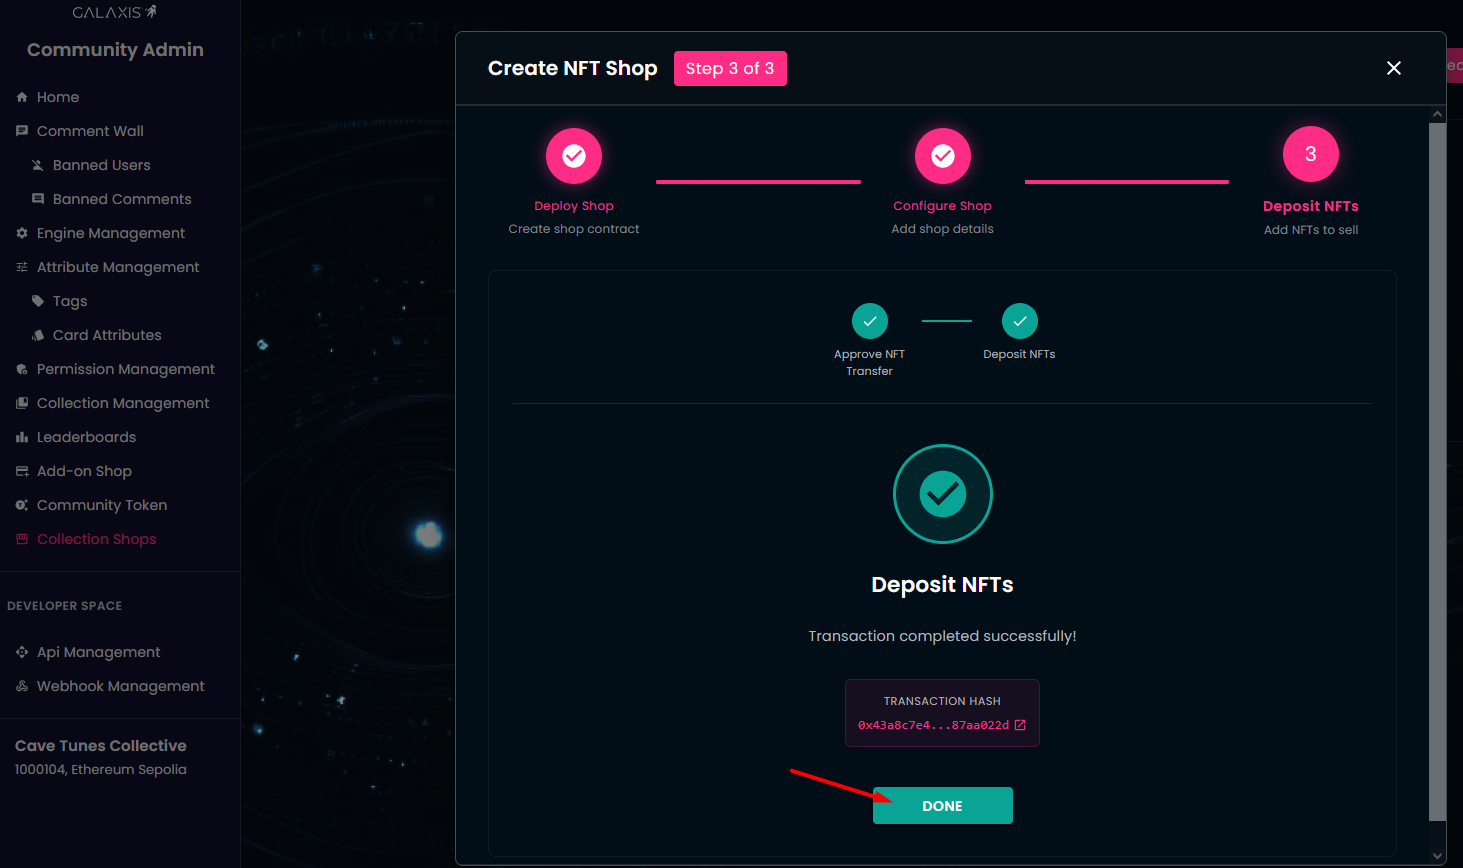Close the Create NFT Shop dialog
Screen dimensions: 1463x868
coord(1393,68)
